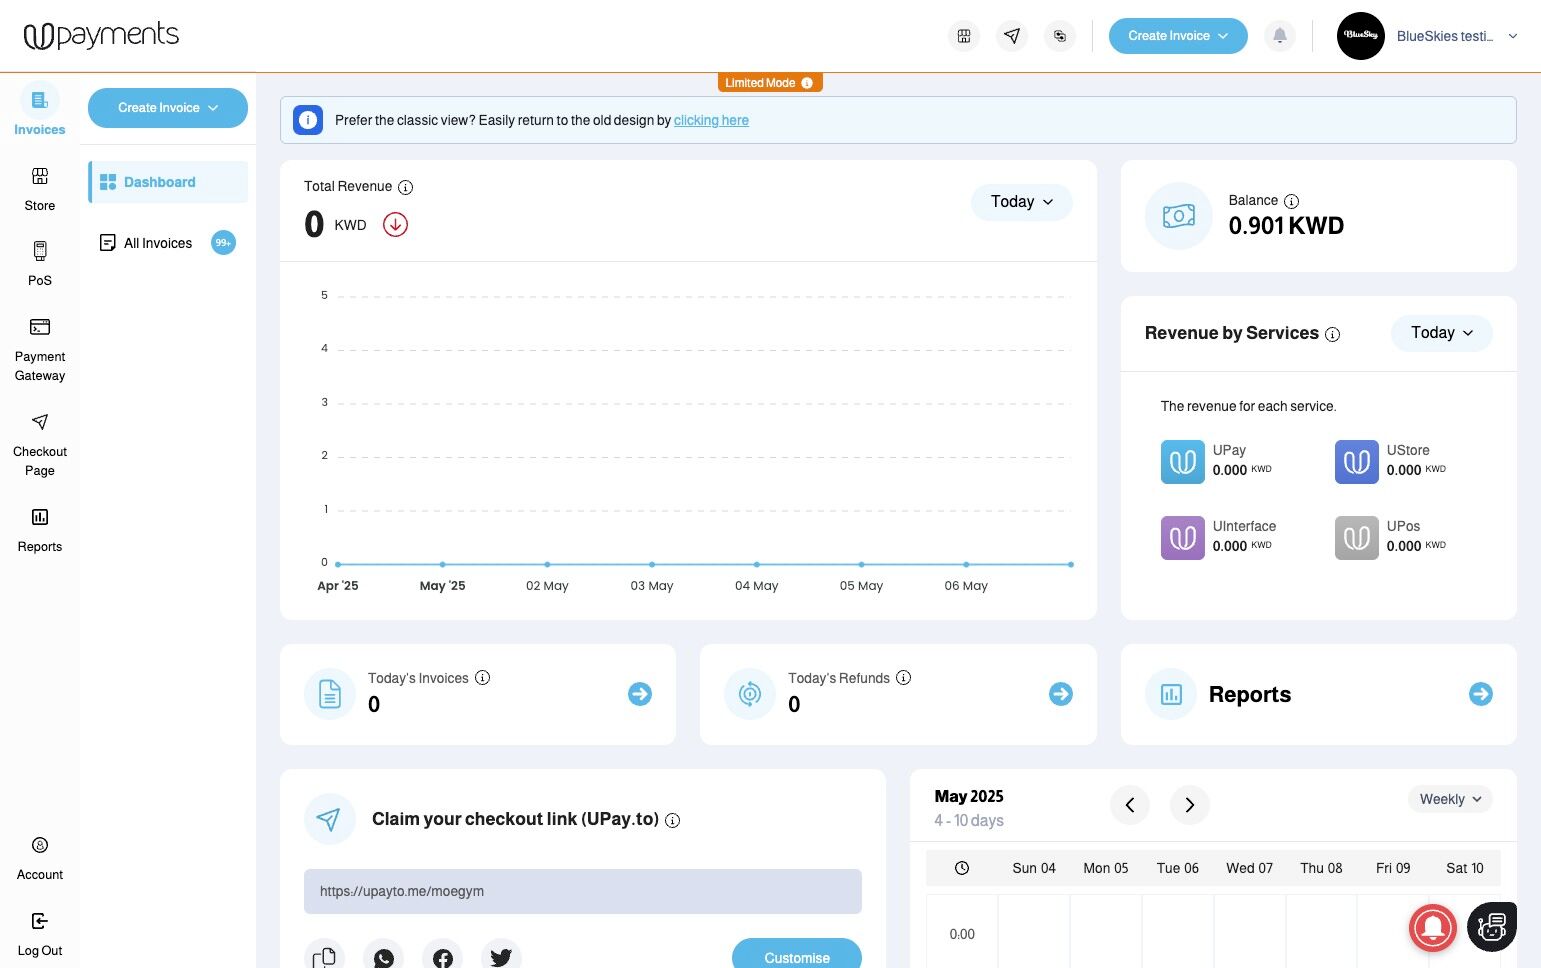Expand the top Create Invoice dropdown
Viewport: 1541px width, 968px height.
(1178, 36)
